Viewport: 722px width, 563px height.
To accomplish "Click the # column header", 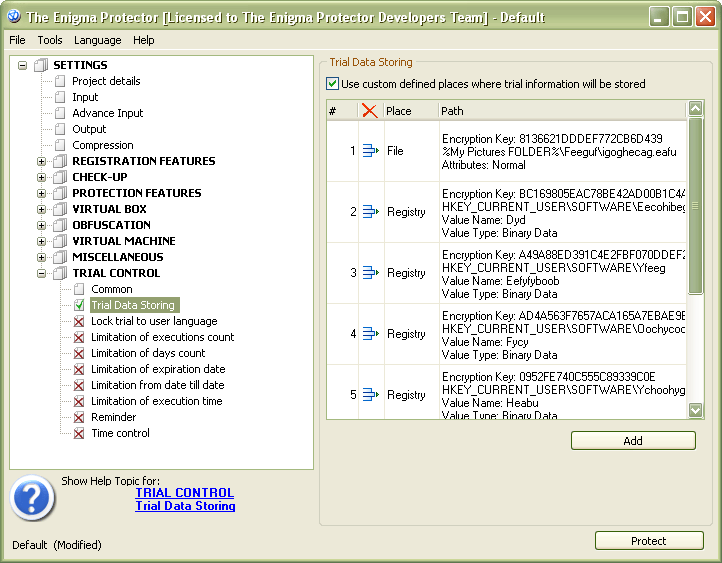I will pyautogui.click(x=343, y=110).
